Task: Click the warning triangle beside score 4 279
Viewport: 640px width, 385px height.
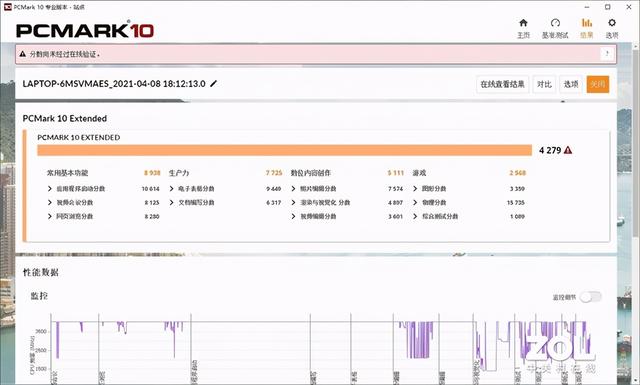Action: click(x=568, y=150)
